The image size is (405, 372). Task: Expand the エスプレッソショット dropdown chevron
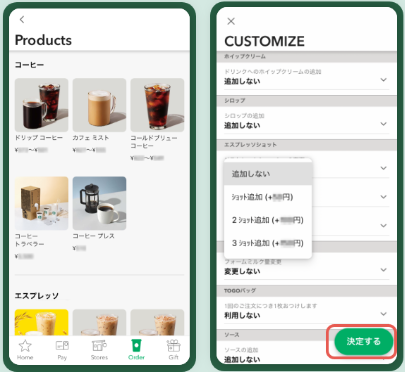pos(384,168)
